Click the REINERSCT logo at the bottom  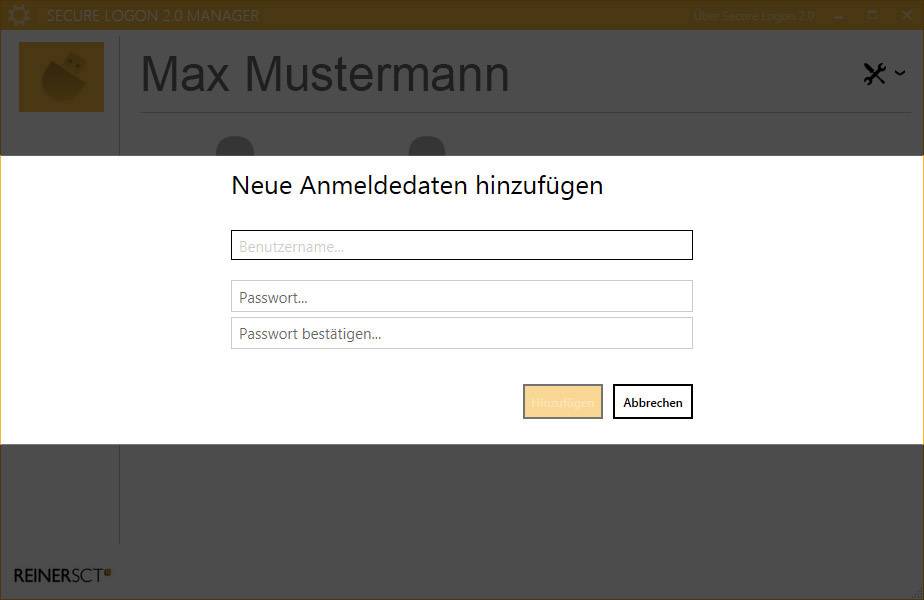point(62,575)
